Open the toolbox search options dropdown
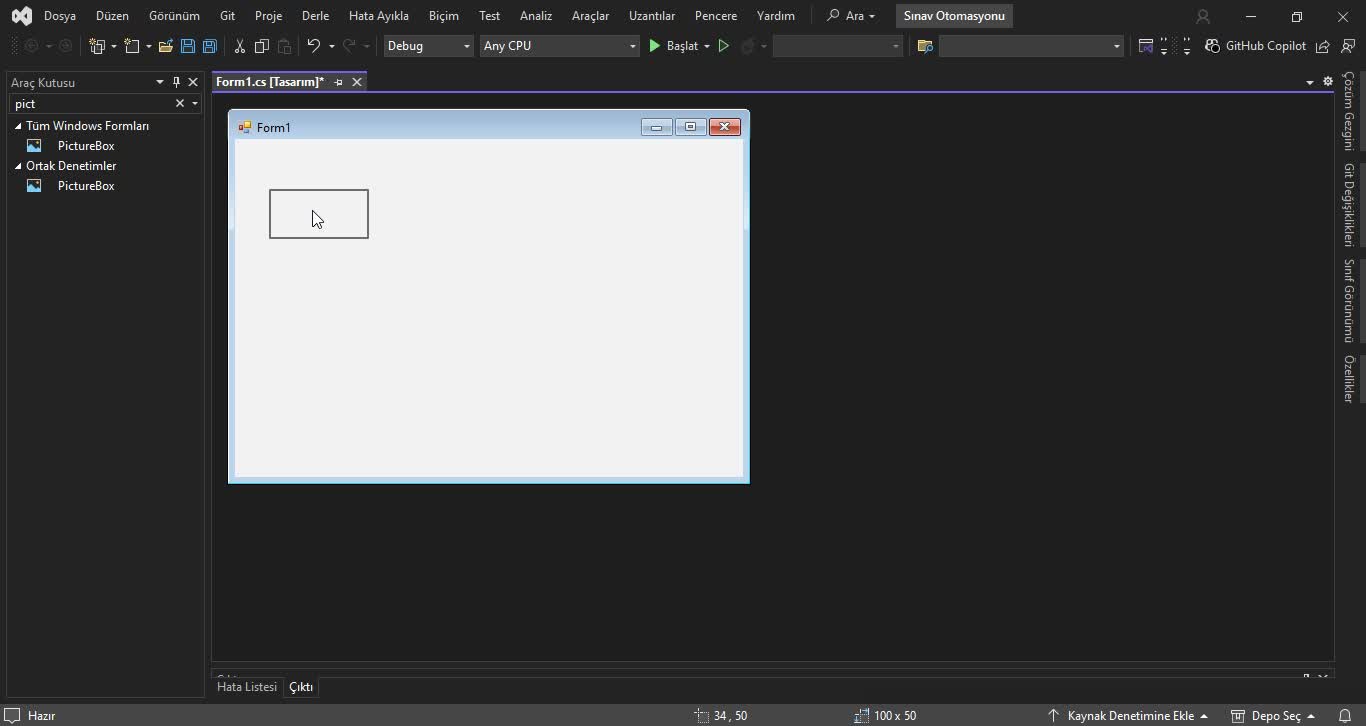The height and width of the screenshot is (726, 1366). coord(194,103)
